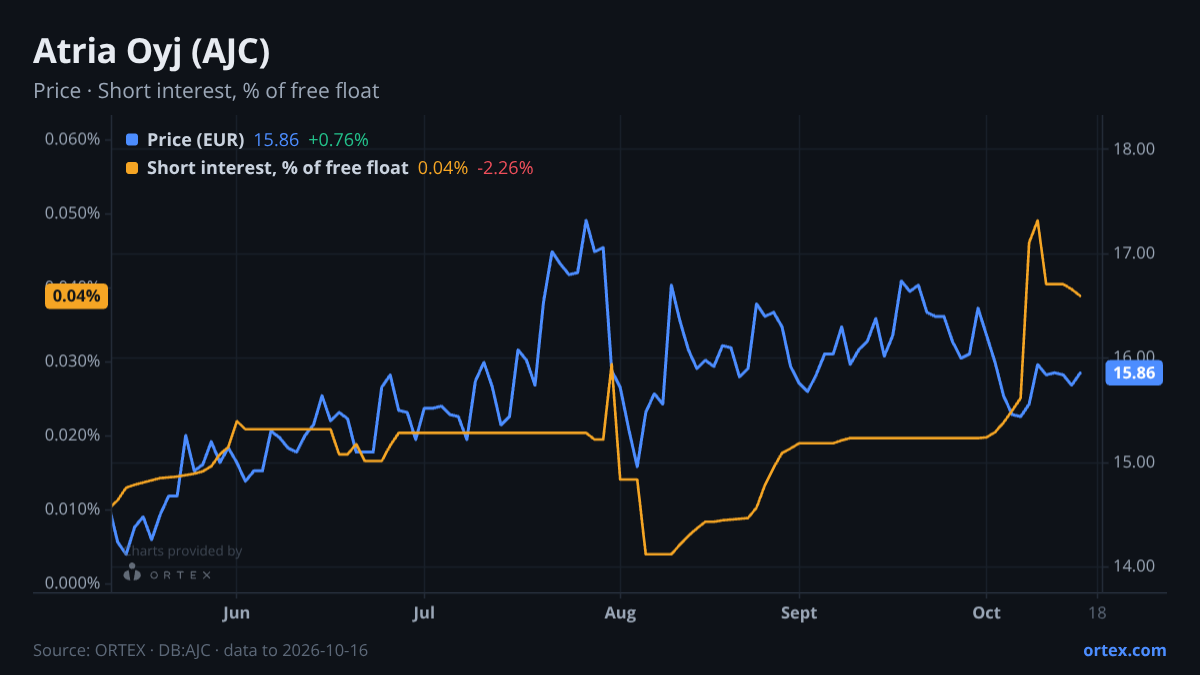This screenshot has height=675, width=1200.
Task: Select the Price (EUR) legend label
Action: point(195,140)
